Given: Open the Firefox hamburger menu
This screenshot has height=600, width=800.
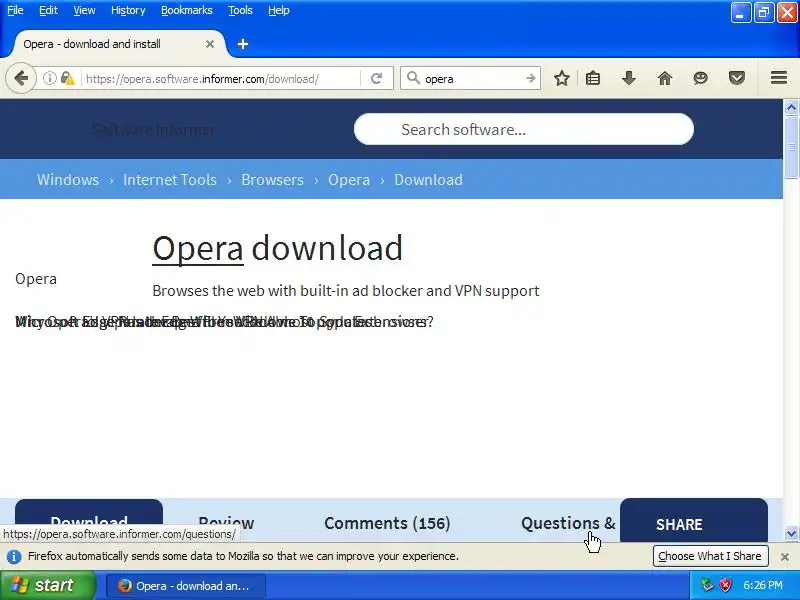Looking at the screenshot, I should [779, 78].
